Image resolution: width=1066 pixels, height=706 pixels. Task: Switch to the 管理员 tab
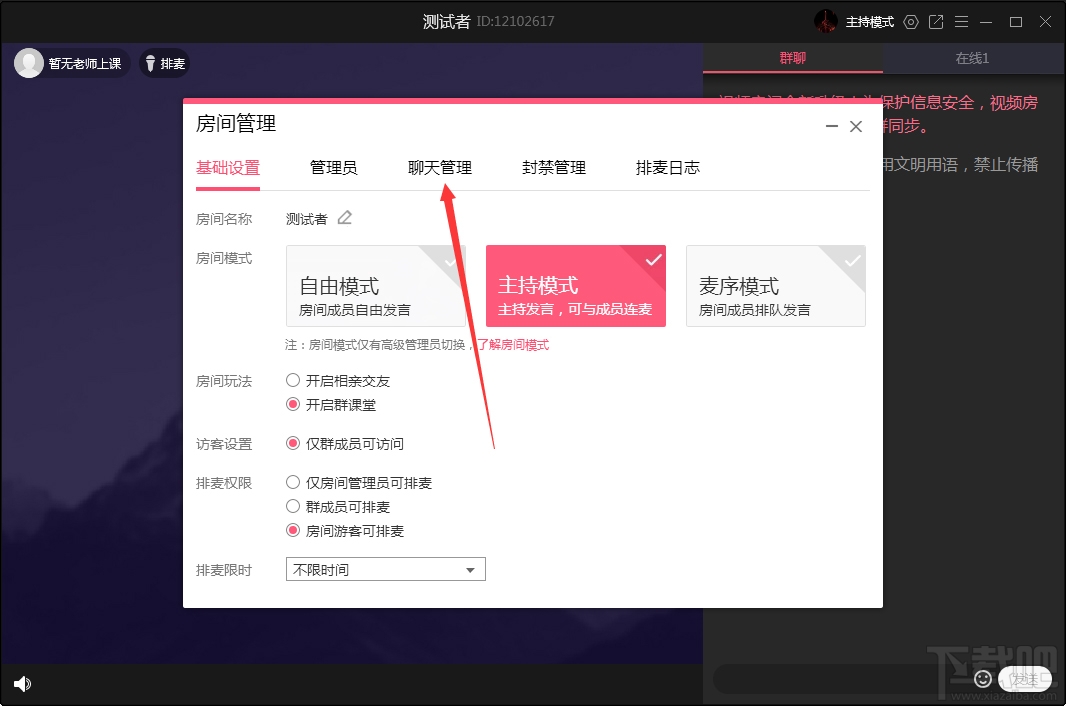coord(335,167)
